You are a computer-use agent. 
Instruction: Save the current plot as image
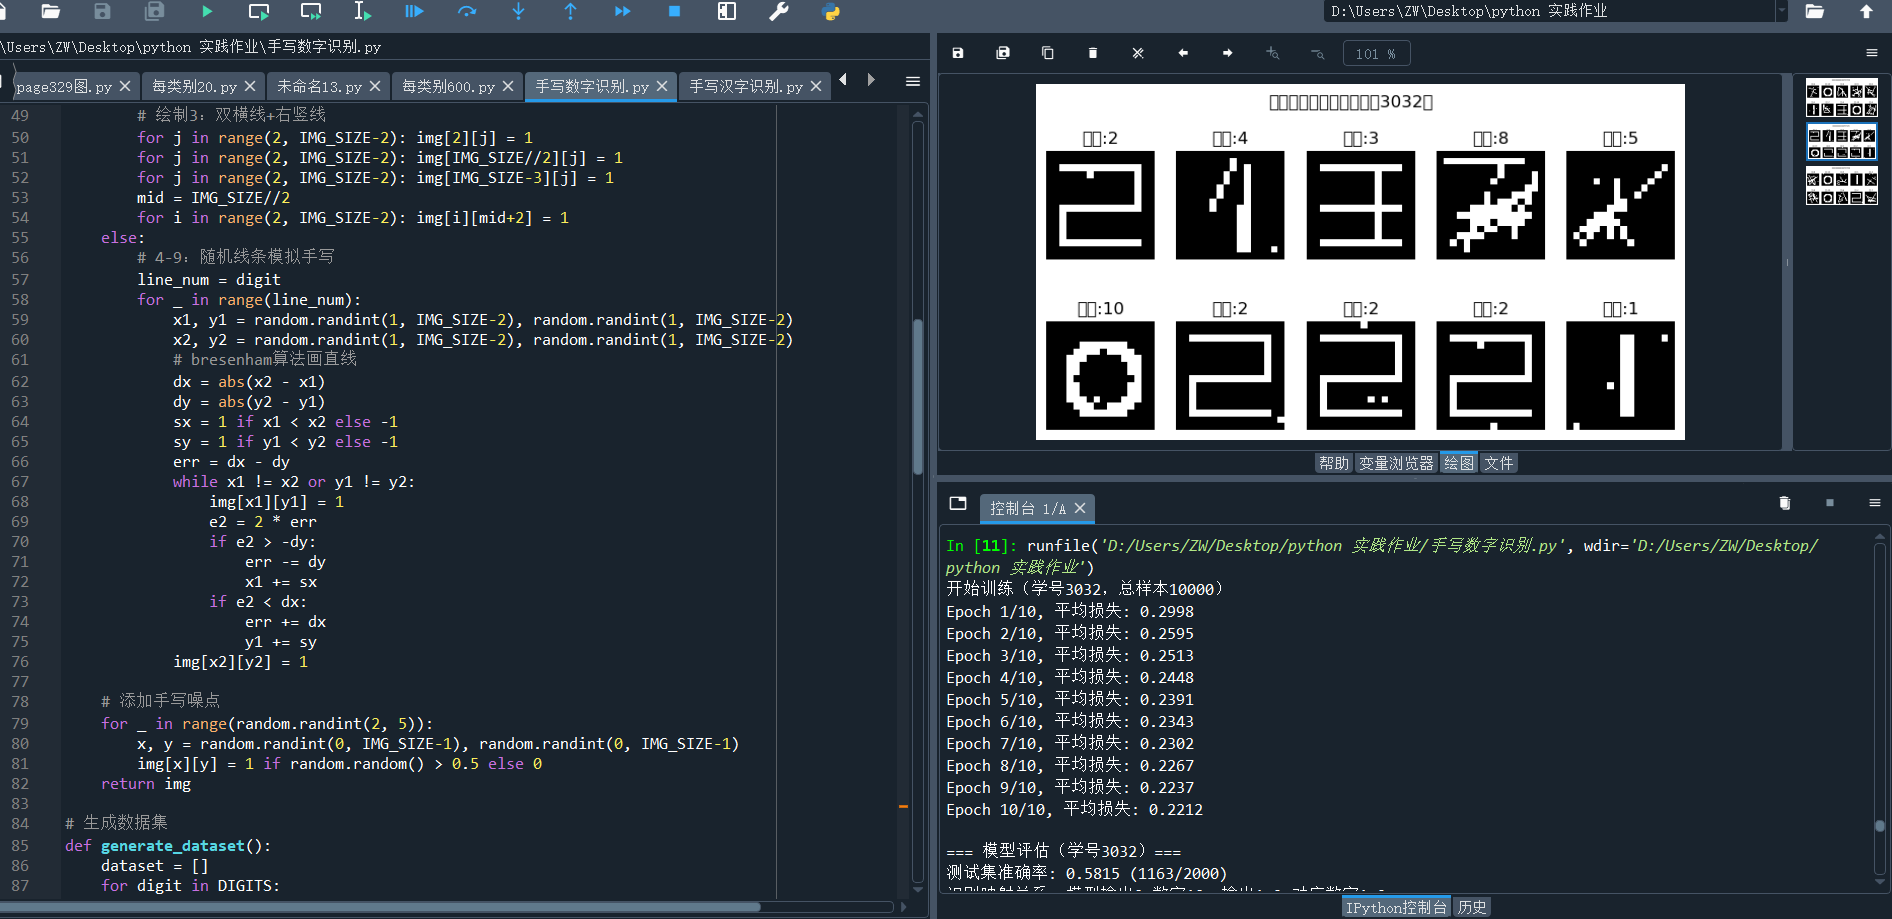[958, 53]
